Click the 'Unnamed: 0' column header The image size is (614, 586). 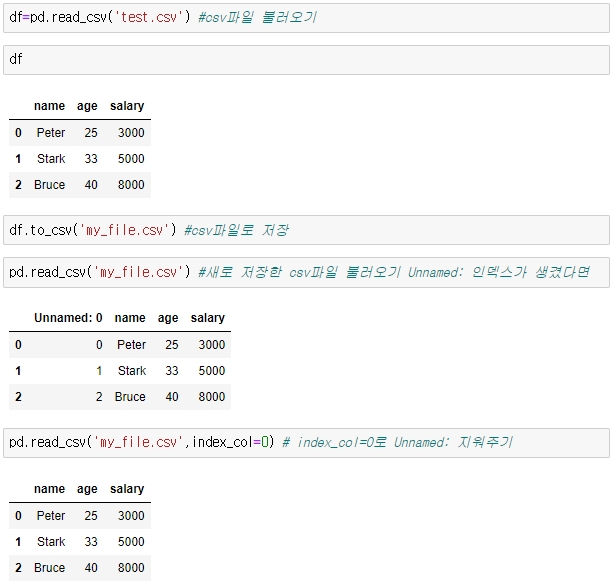[68, 318]
